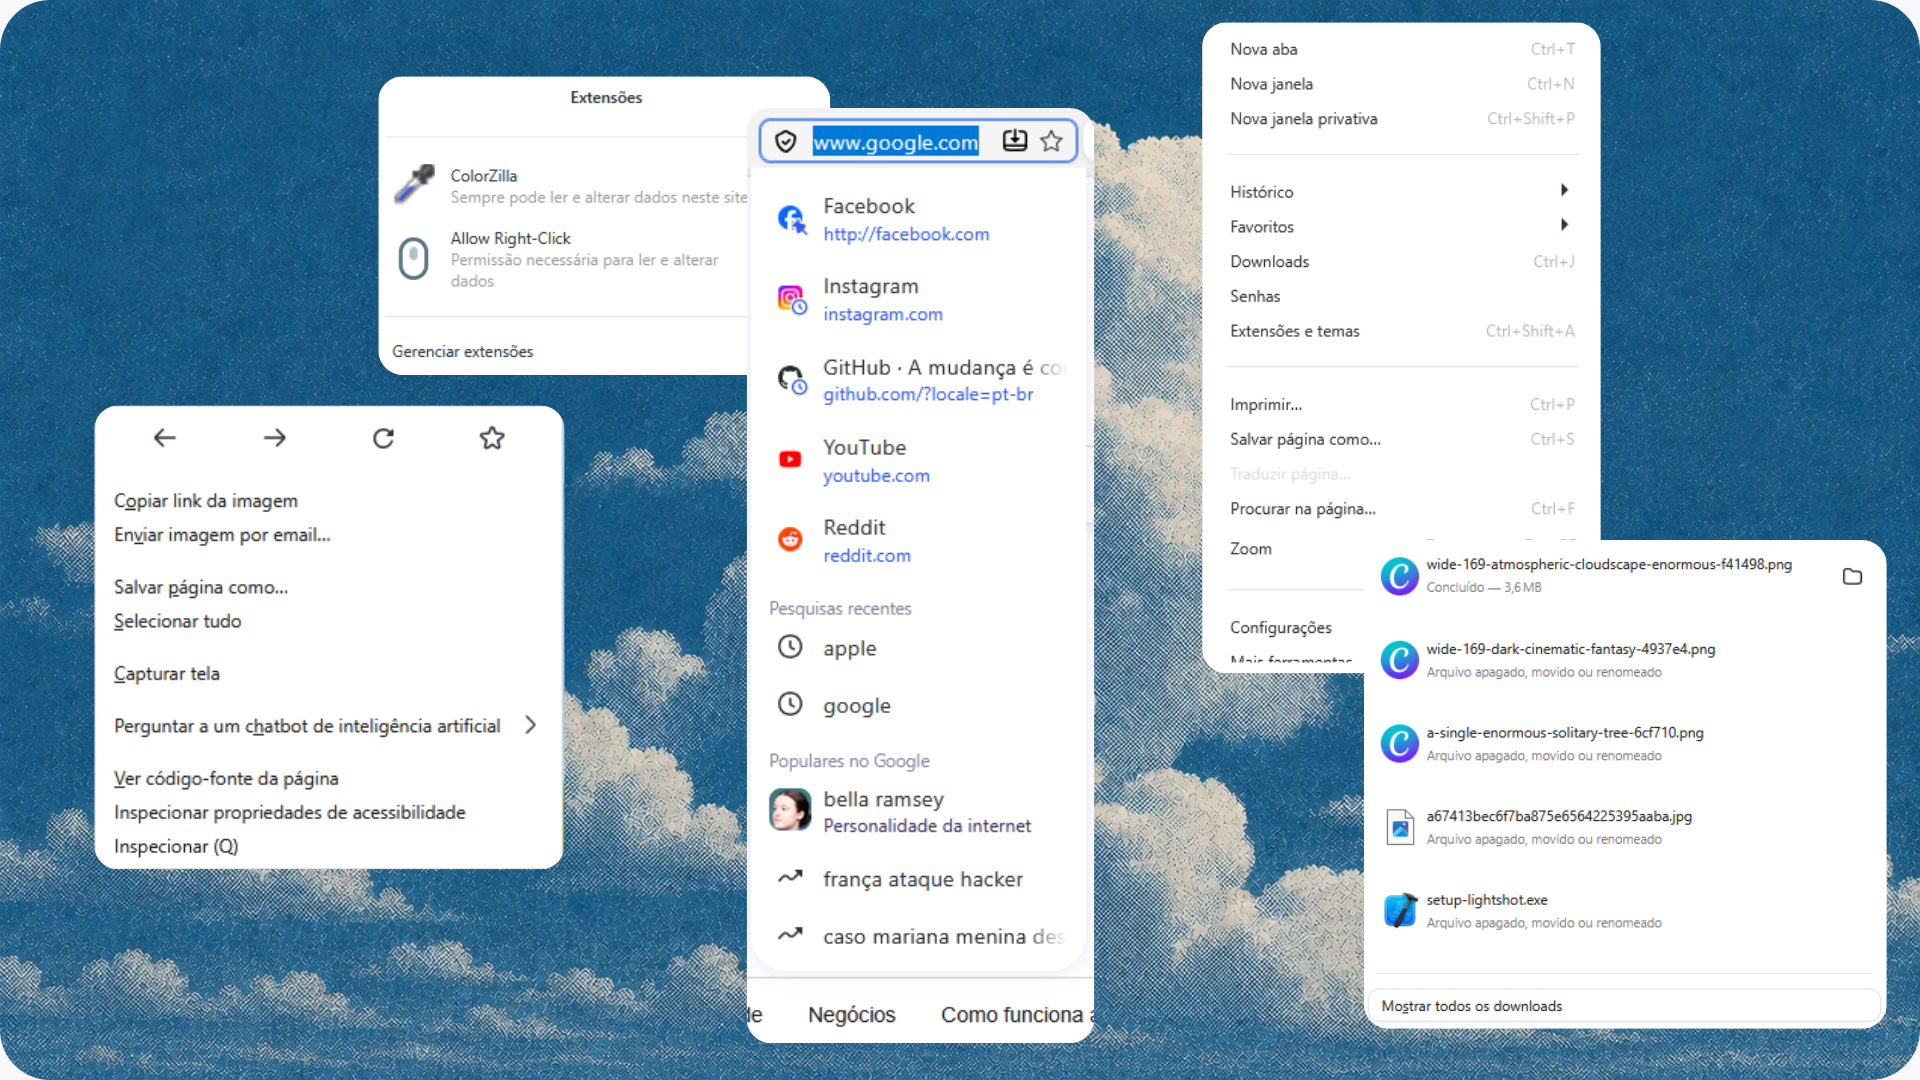Select Extensões e temas menu item
The width and height of the screenshot is (1920, 1080).
[x=1402, y=331]
